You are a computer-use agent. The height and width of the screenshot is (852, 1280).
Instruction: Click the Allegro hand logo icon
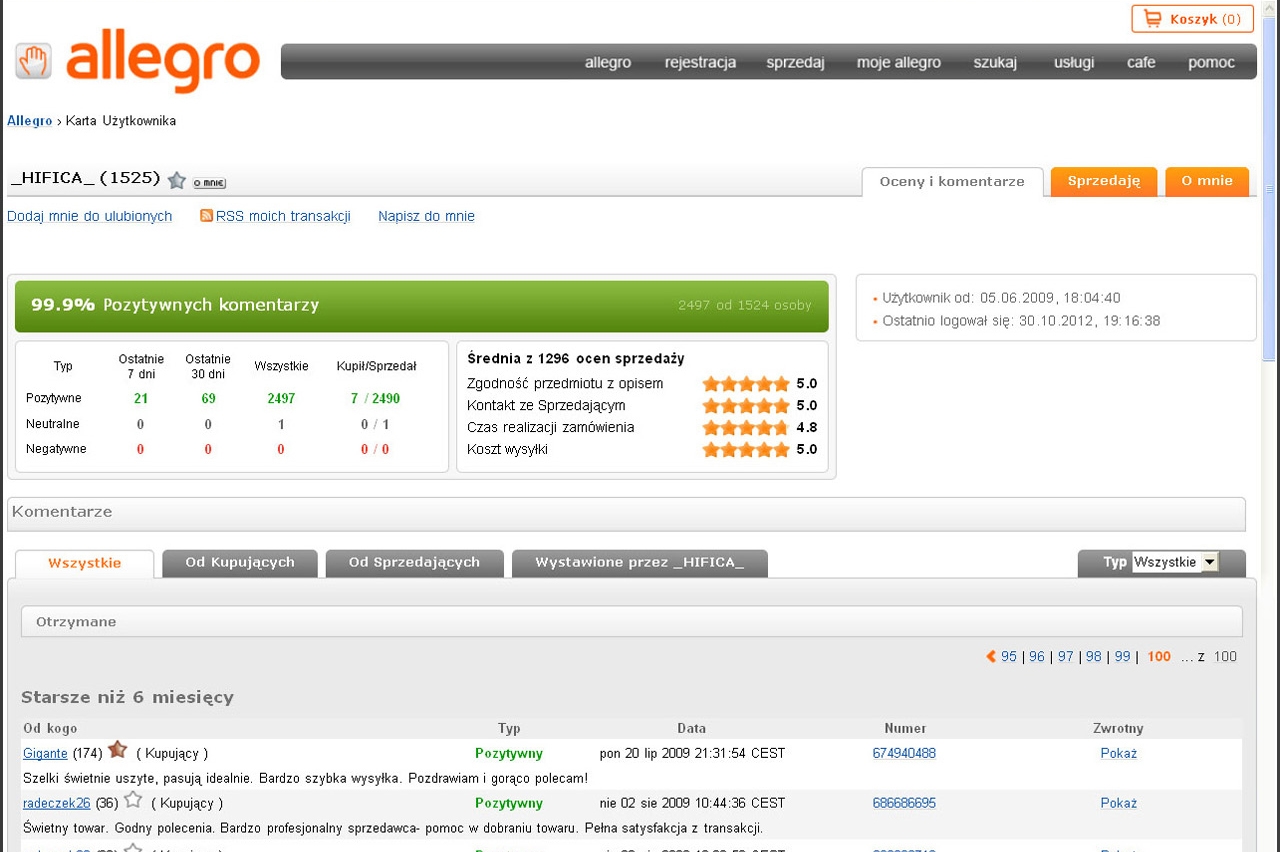click(33, 62)
